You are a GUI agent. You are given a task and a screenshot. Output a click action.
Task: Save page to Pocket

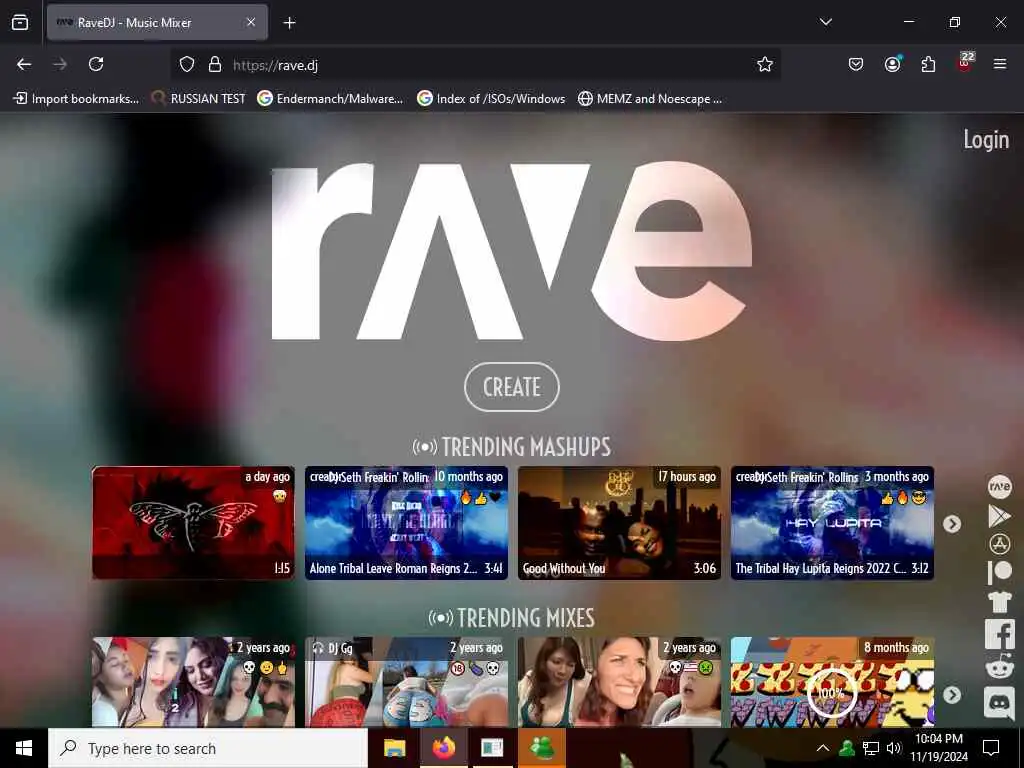pos(856,64)
